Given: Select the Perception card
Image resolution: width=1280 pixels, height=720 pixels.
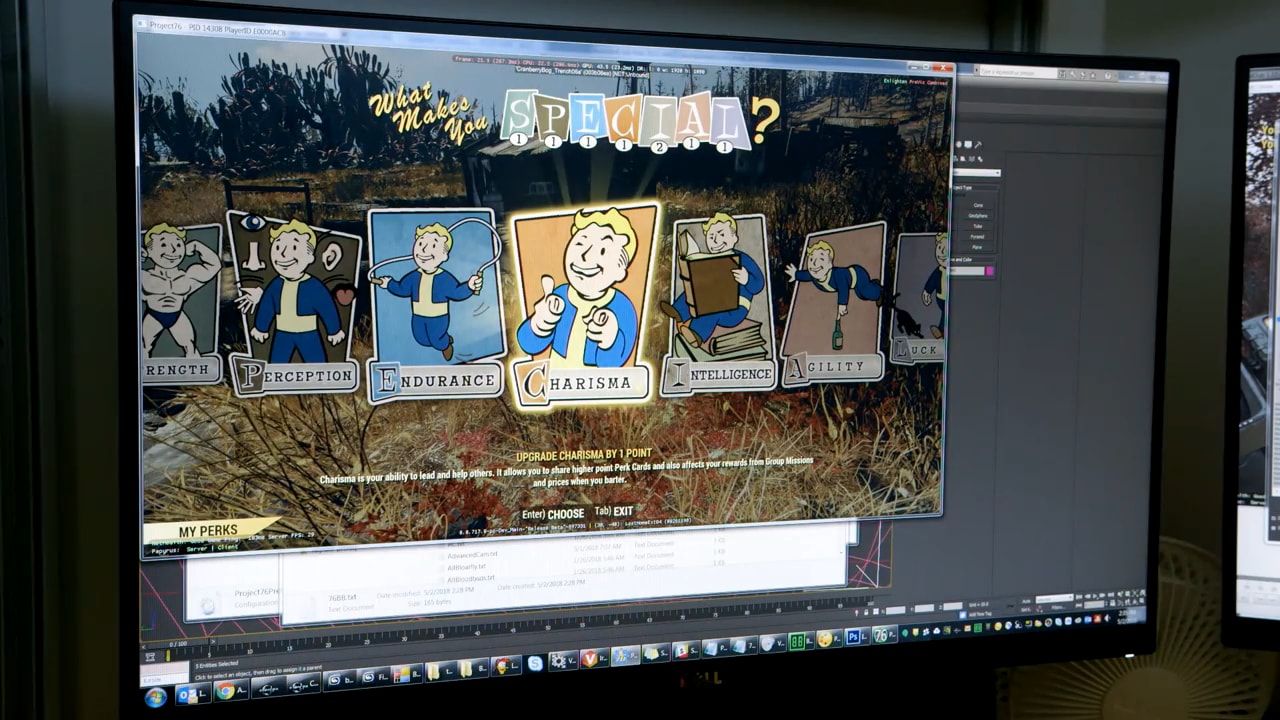Looking at the screenshot, I should [294, 303].
